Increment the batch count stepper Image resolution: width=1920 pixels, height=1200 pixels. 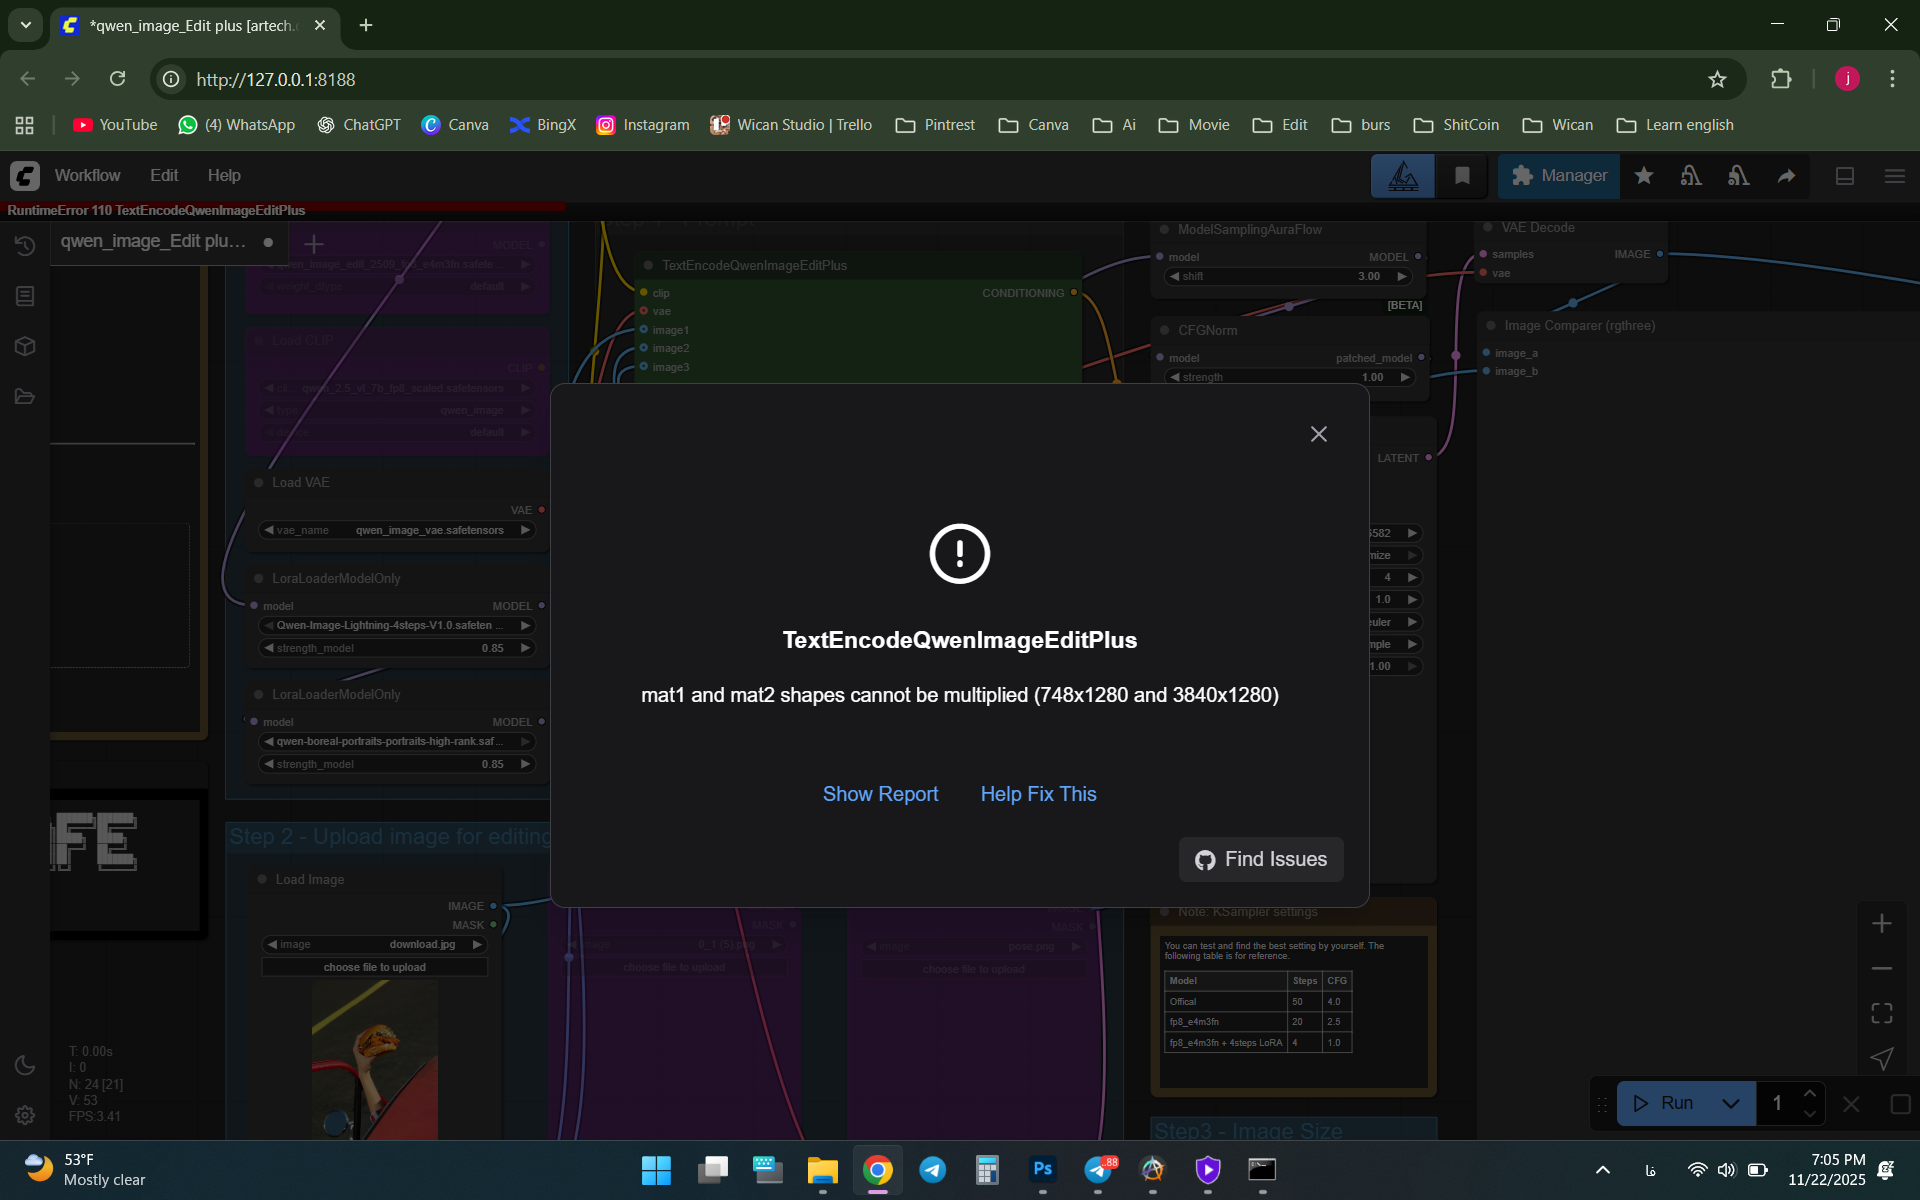[x=1809, y=1093]
